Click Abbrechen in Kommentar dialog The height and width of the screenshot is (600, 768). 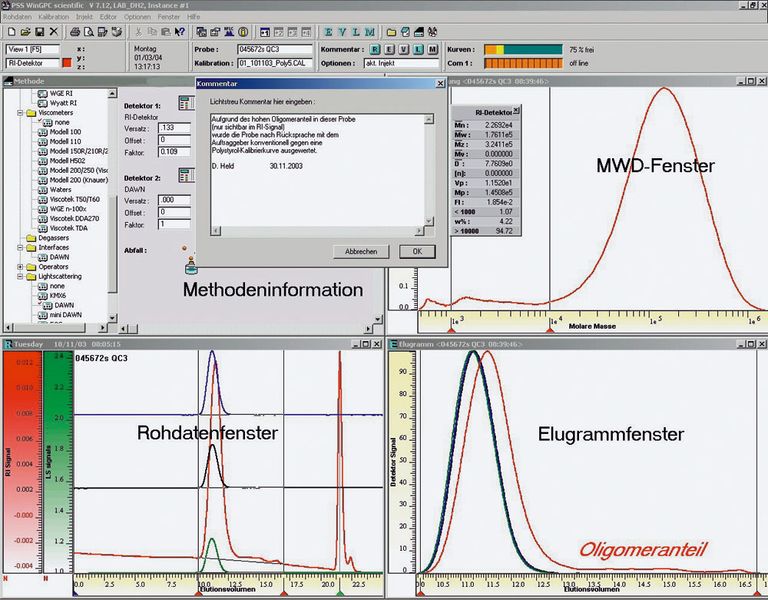click(361, 252)
